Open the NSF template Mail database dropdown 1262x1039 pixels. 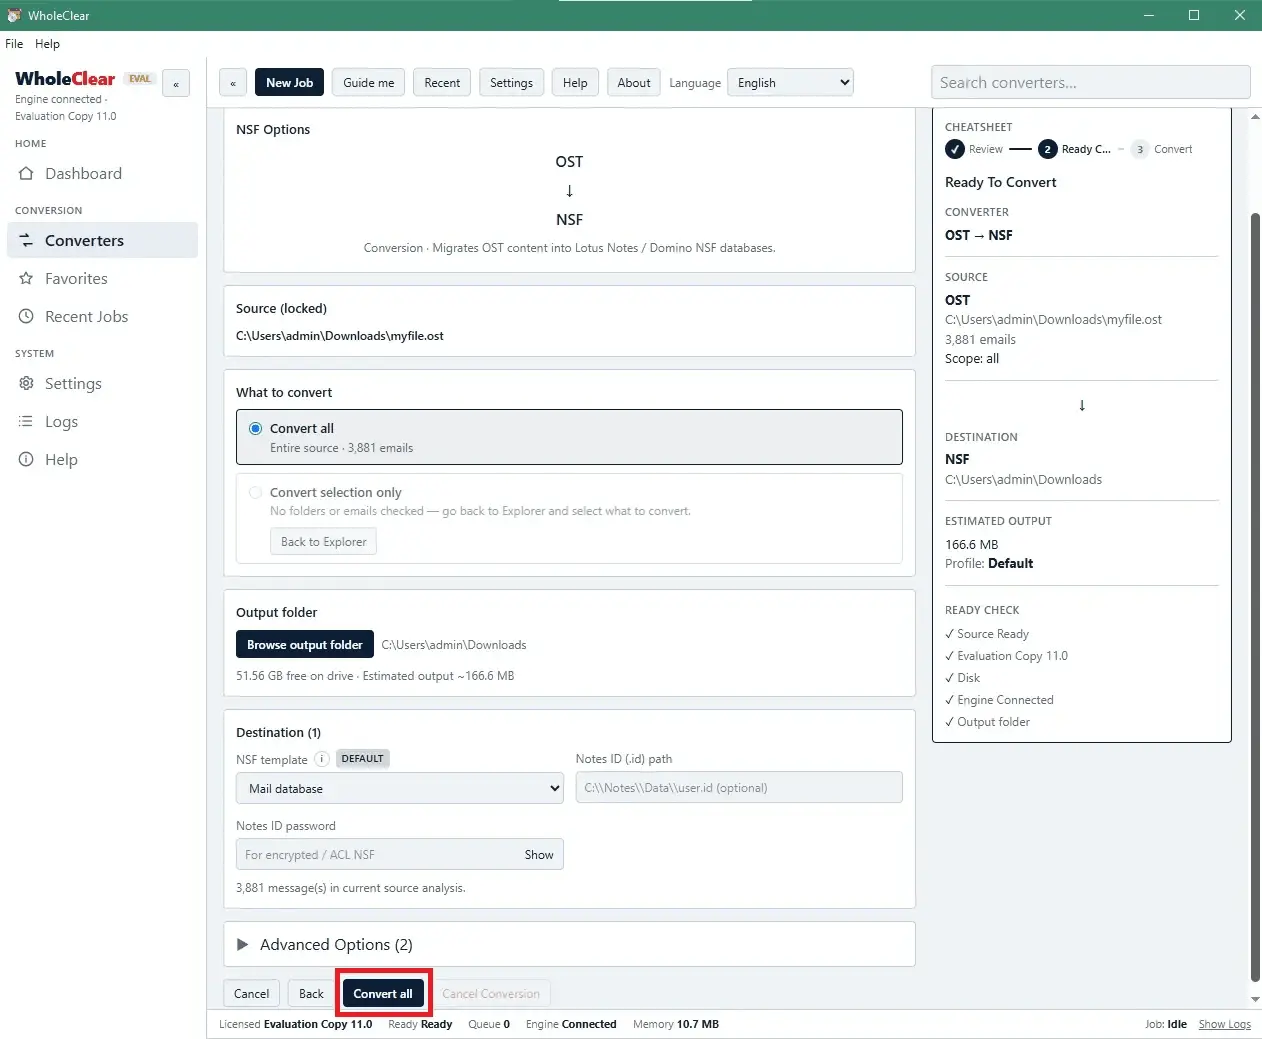(400, 788)
